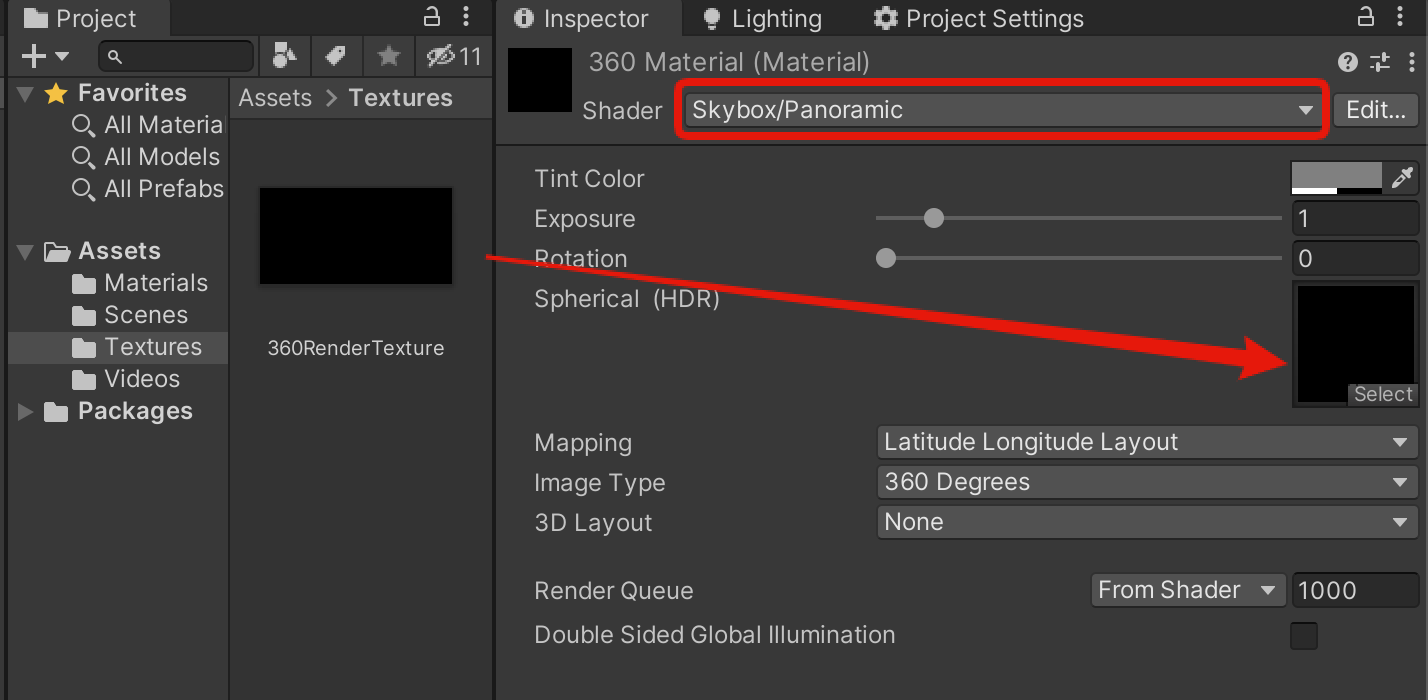
Task: Pick Tint Color with the eyedropper
Action: [1402, 178]
